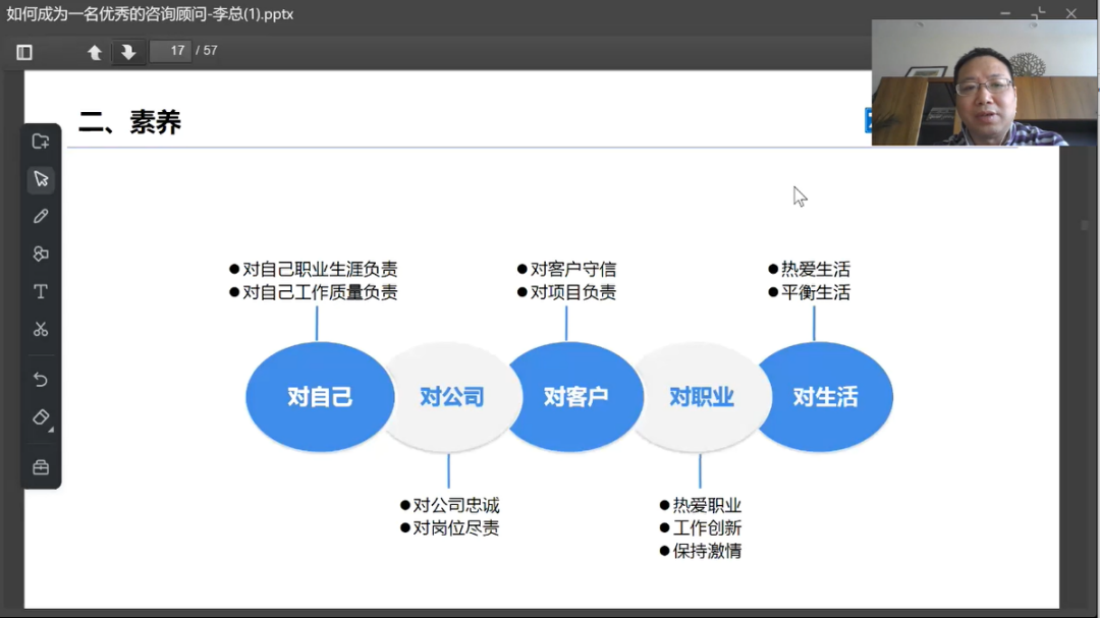The height and width of the screenshot is (618, 1100).
Task: Select the Text tool
Action: tap(41, 291)
